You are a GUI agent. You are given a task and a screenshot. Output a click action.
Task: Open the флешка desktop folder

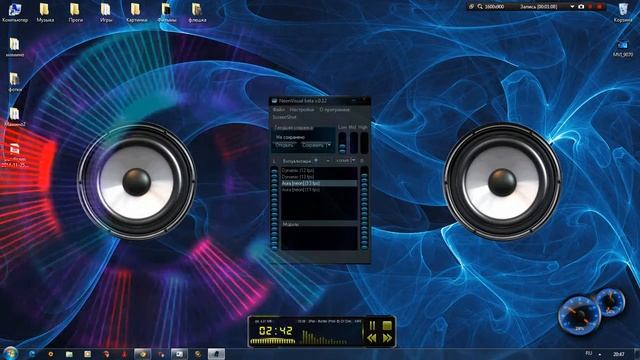(197, 13)
